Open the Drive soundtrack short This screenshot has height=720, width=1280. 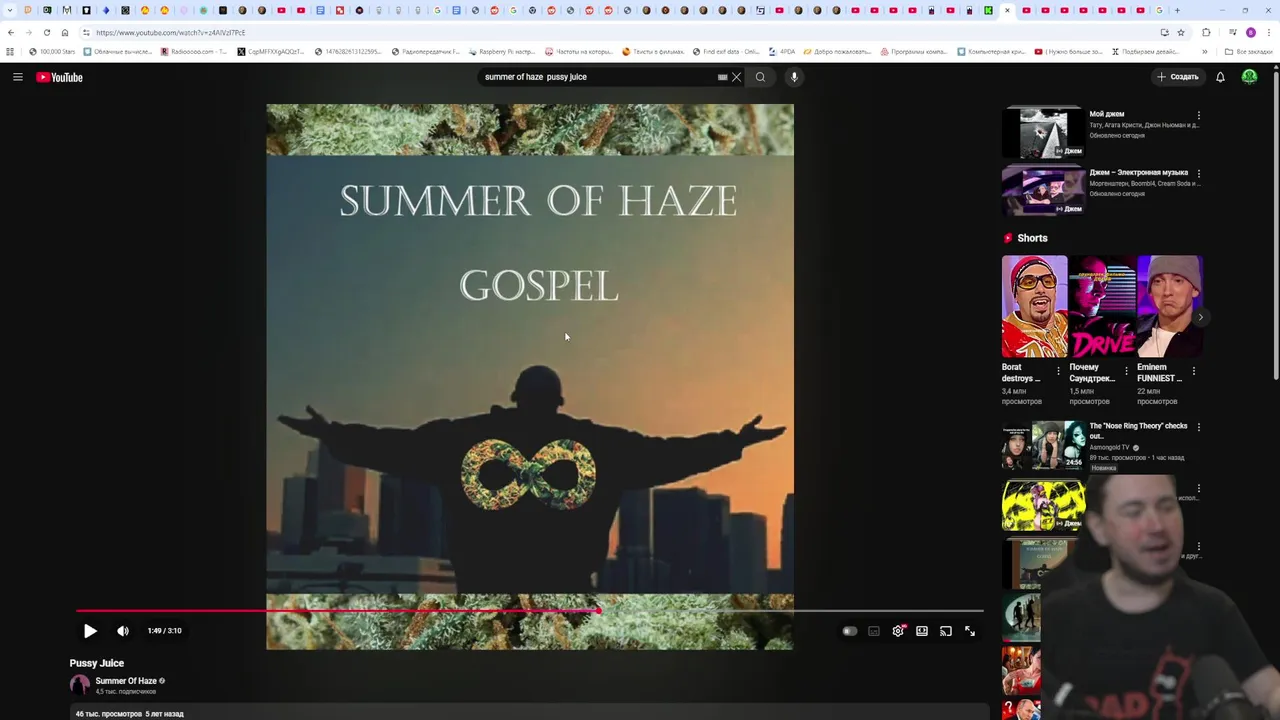(1102, 306)
